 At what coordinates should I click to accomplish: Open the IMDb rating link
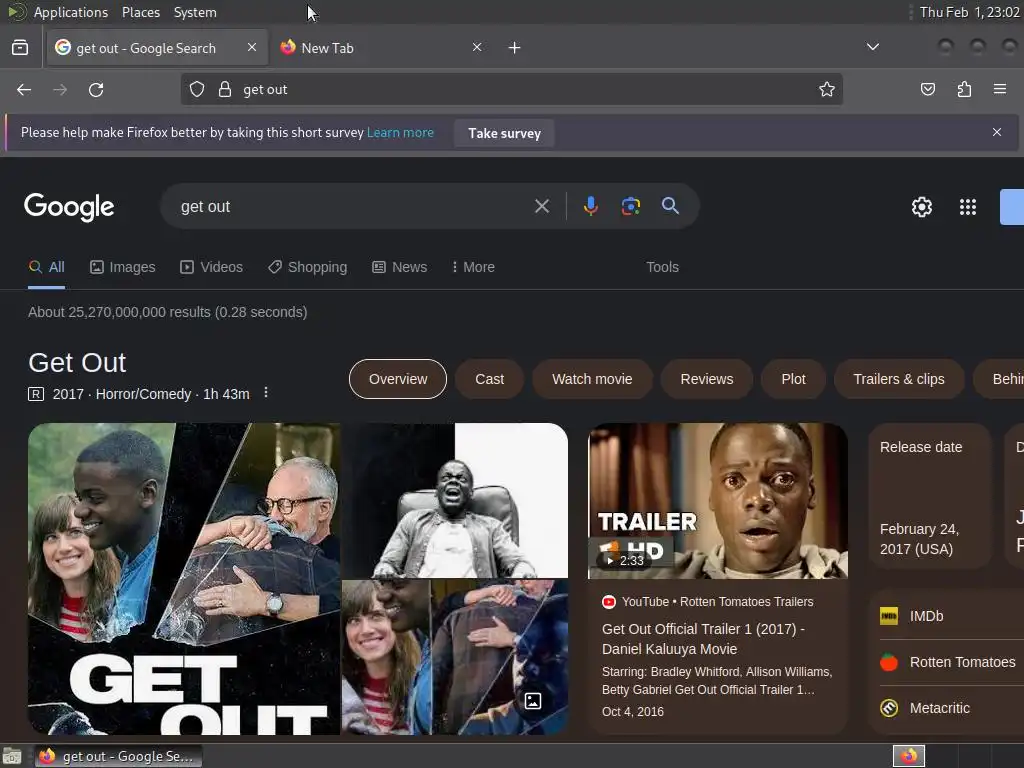pyautogui.click(x=926, y=616)
